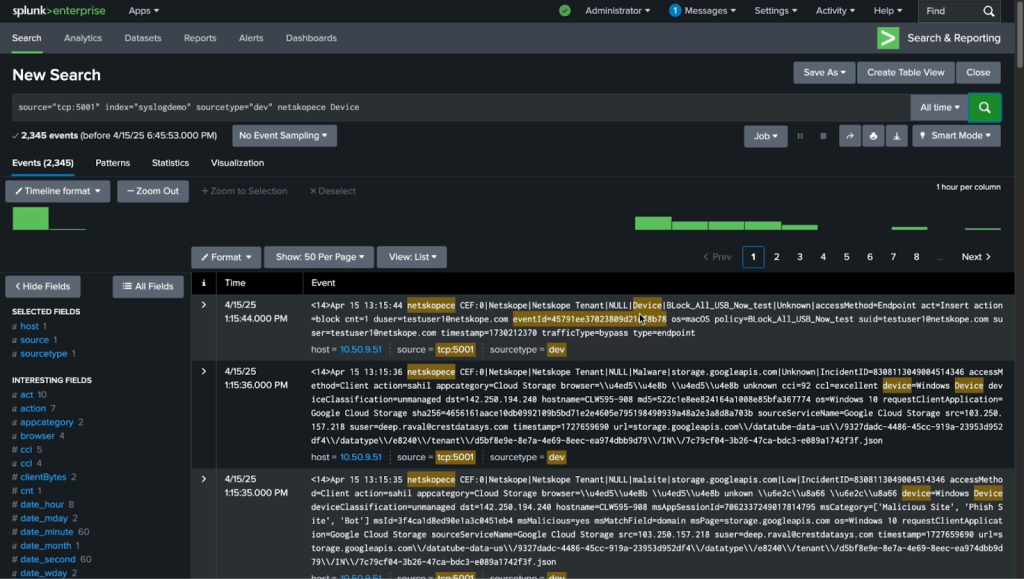Click the Find input field
The image size is (1024, 579).
(949, 11)
